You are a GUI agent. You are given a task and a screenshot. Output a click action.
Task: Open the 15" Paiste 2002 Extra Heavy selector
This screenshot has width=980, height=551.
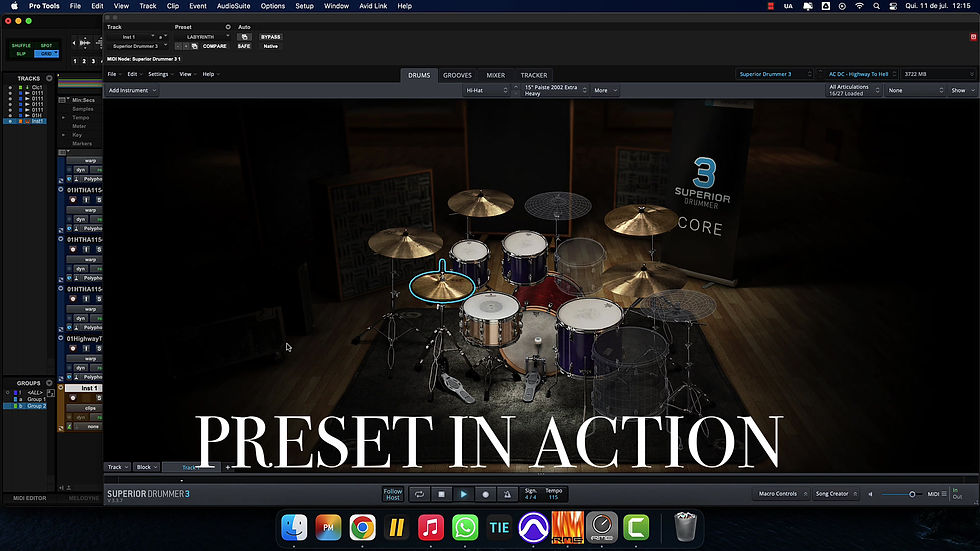point(555,91)
